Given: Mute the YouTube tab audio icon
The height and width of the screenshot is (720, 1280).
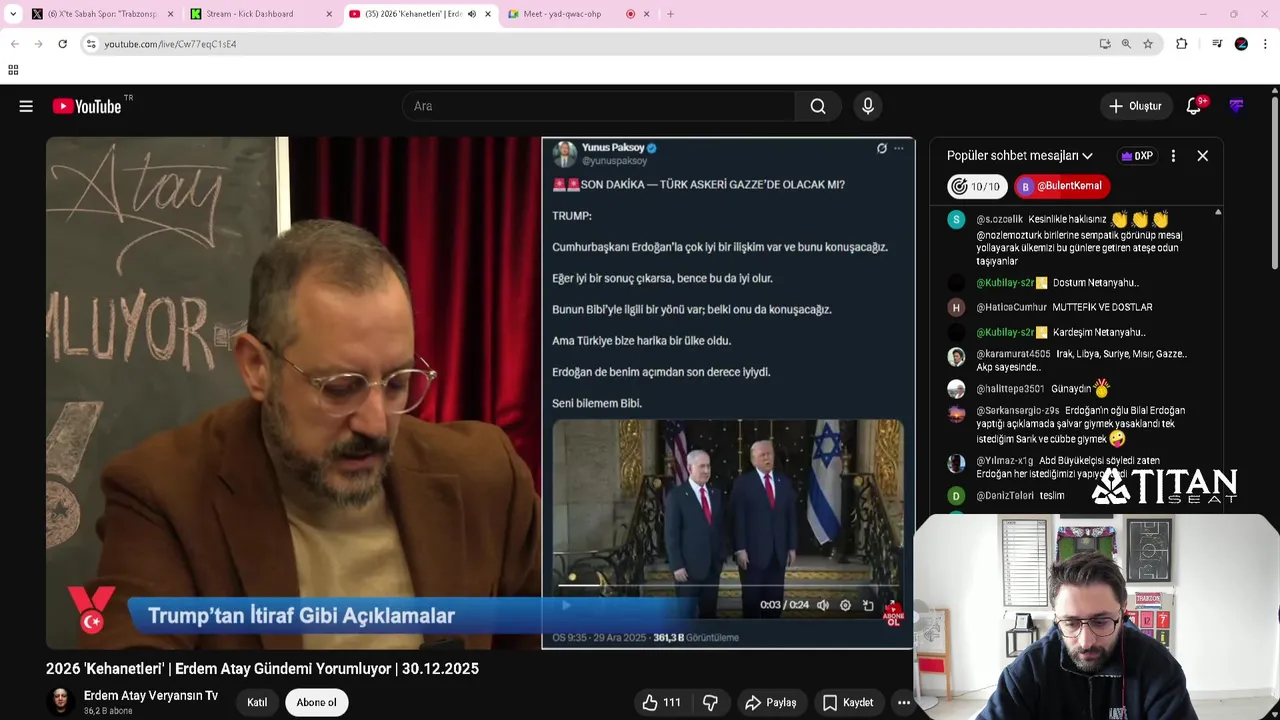Looking at the screenshot, I should click(472, 14).
